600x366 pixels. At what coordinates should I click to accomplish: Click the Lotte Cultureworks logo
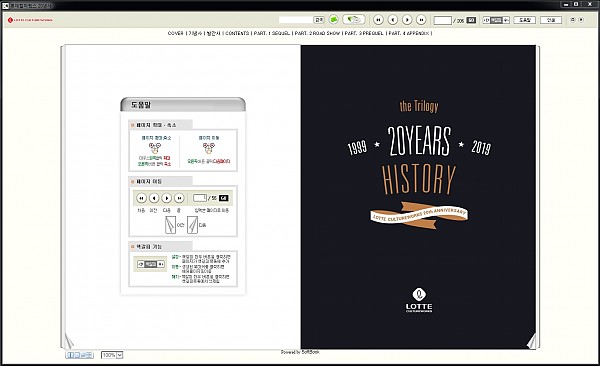pyautogui.click(x=30, y=20)
